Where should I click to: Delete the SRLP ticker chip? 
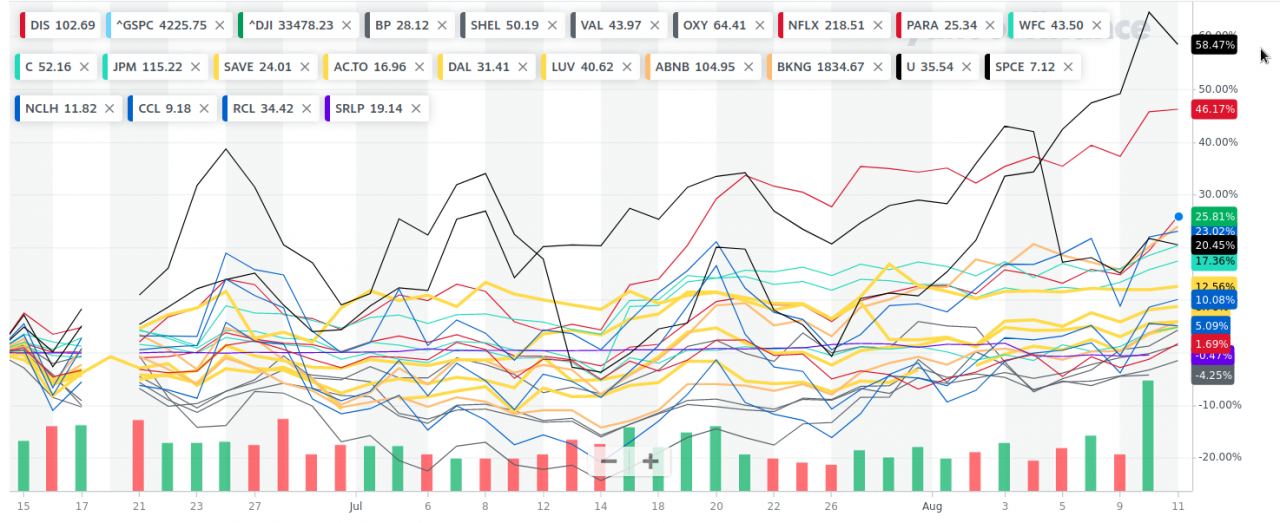tap(415, 108)
